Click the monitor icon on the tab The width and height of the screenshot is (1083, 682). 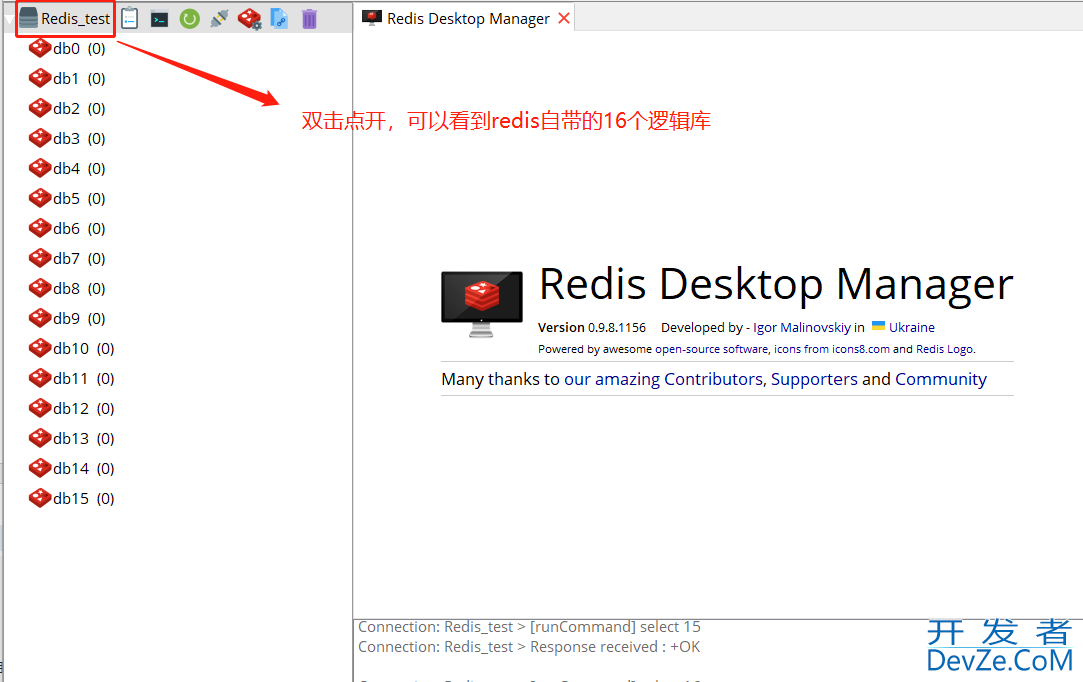[x=372, y=18]
